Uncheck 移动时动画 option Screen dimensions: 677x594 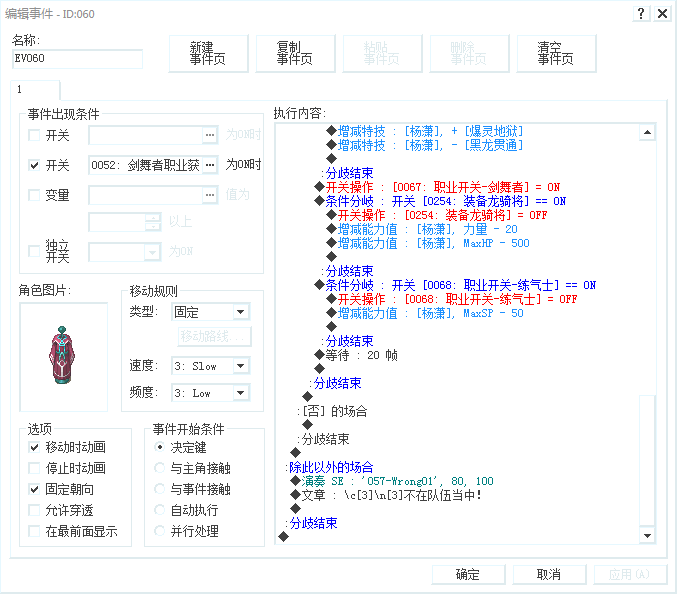(x=34, y=447)
